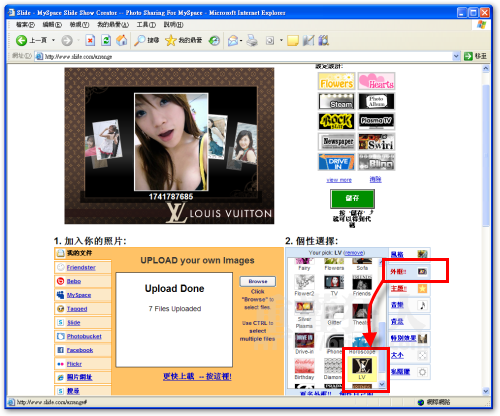The image size is (500, 416).
Task: Open Favorites with the yellow star icon
Action: click(x=170, y=41)
